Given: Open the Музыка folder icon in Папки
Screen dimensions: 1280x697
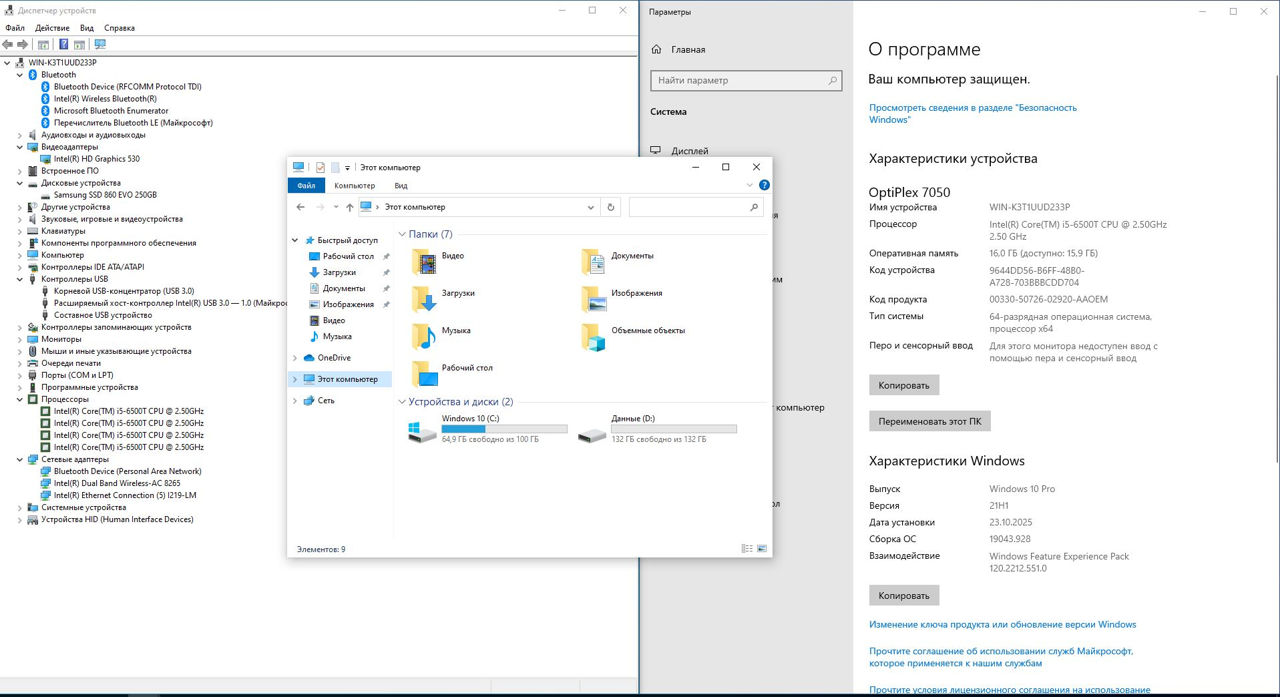Looking at the screenshot, I should pyautogui.click(x=424, y=335).
